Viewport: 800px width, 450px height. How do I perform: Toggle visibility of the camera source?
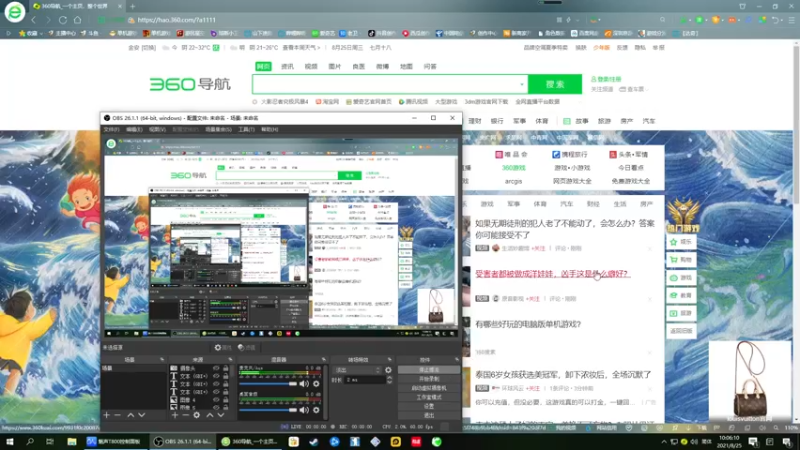pos(216,368)
